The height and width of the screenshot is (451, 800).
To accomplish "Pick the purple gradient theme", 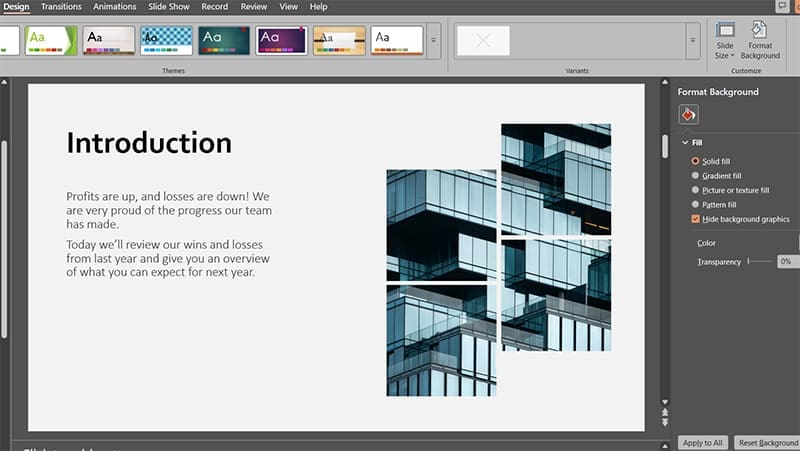I will [x=282, y=40].
